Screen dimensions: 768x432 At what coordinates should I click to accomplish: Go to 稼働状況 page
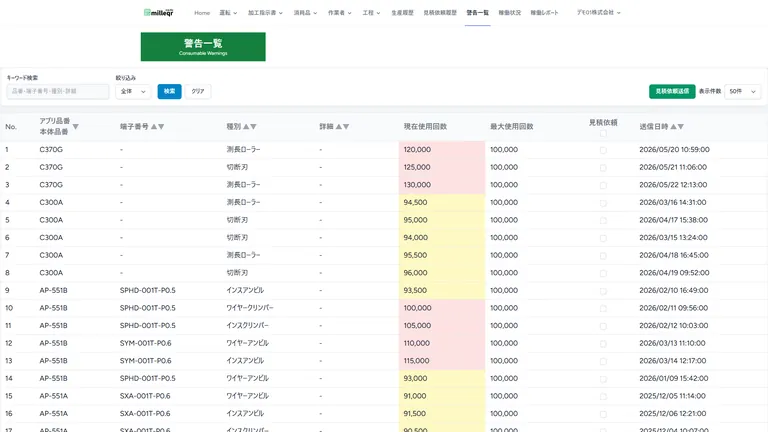(509, 13)
